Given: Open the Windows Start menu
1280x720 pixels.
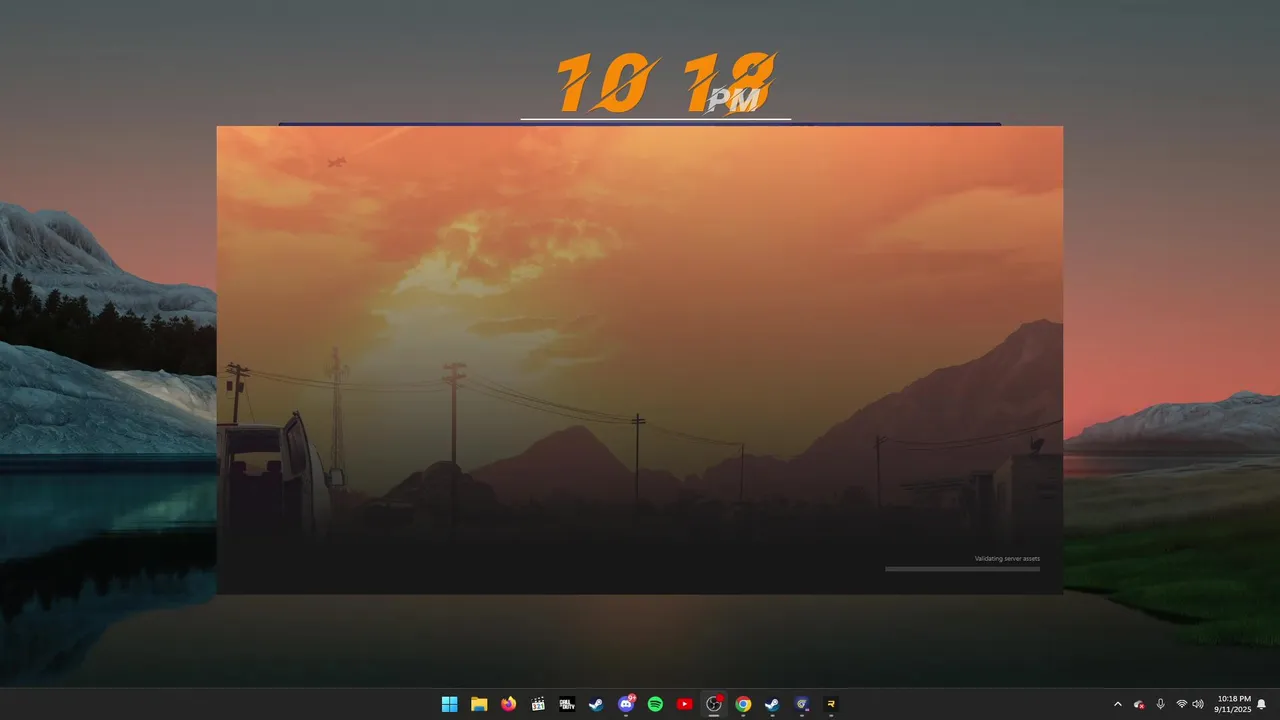Looking at the screenshot, I should click(450, 704).
